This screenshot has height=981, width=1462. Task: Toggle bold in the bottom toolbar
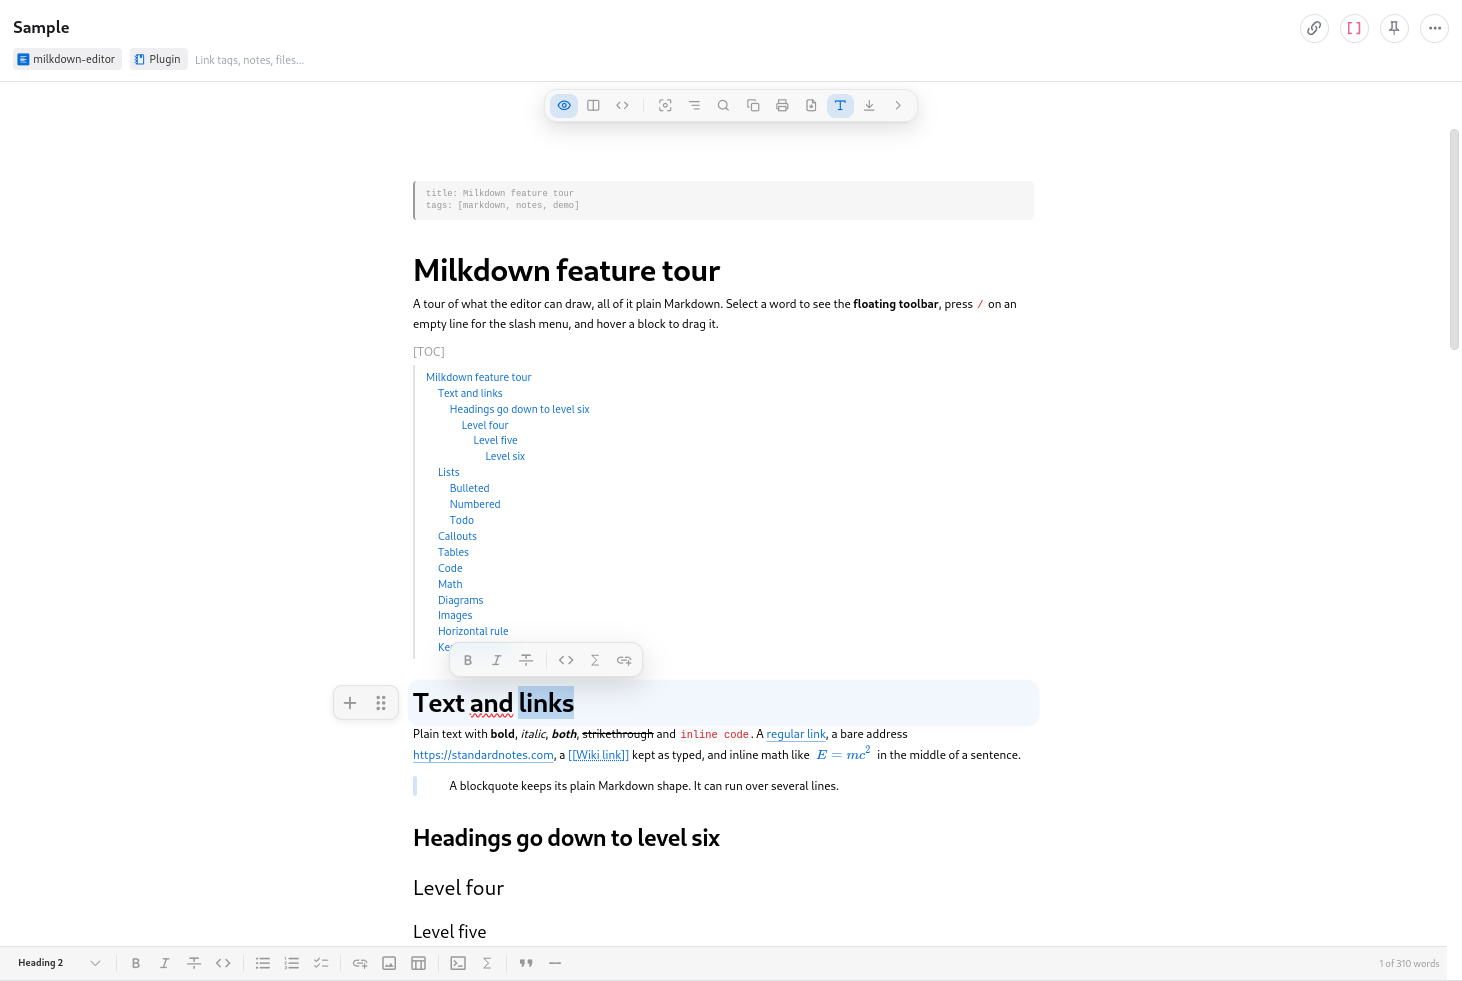coord(136,963)
